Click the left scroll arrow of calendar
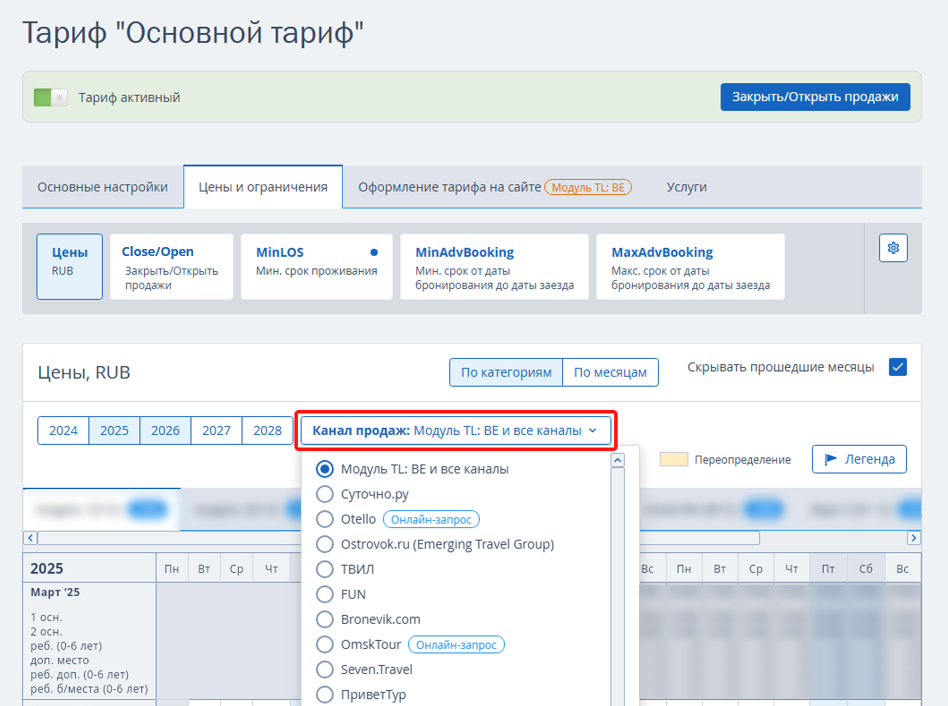The height and width of the screenshot is (706, 948). point(30,538)
